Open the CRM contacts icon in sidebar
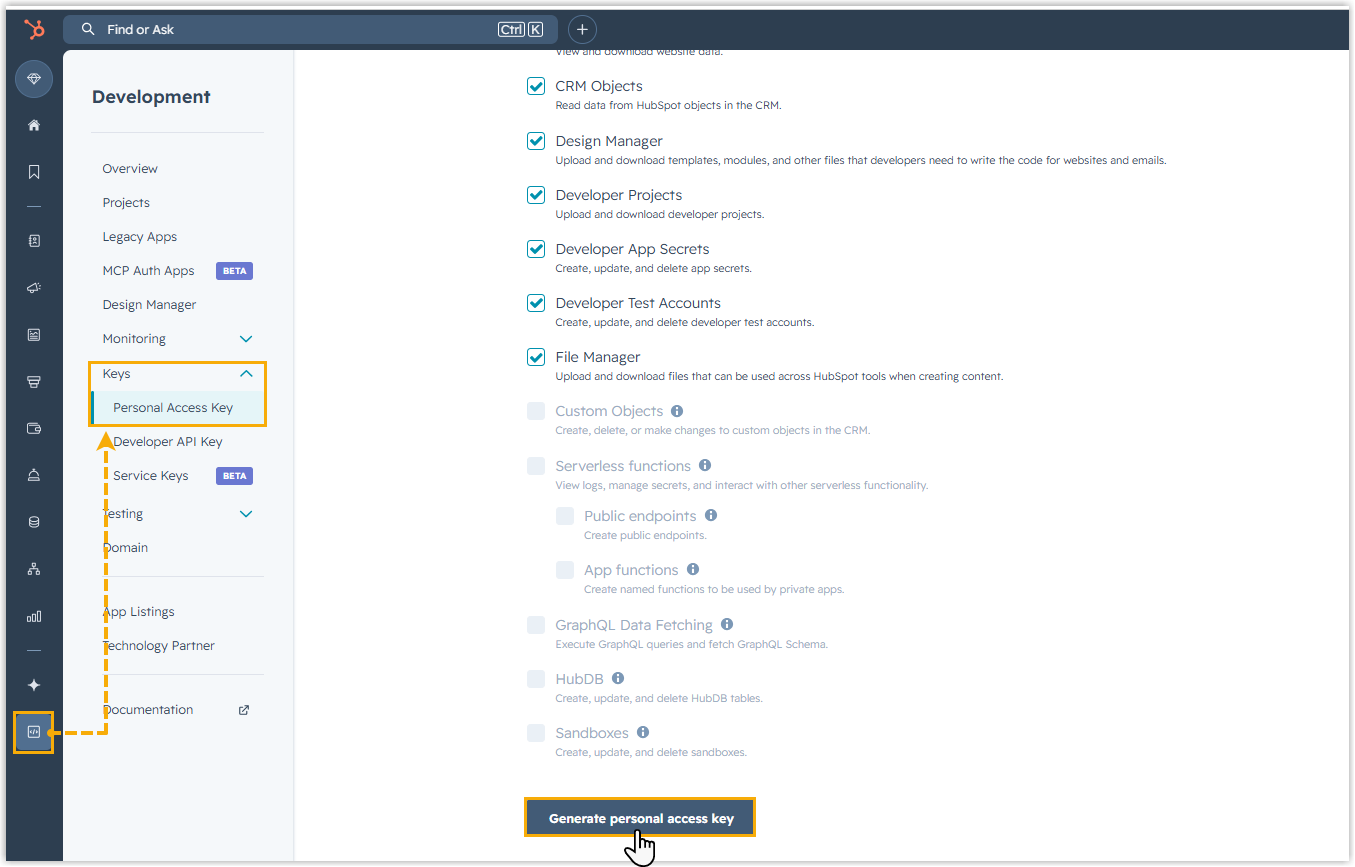The width and height of the screenshot is (1355, 867). coord(34,241)
